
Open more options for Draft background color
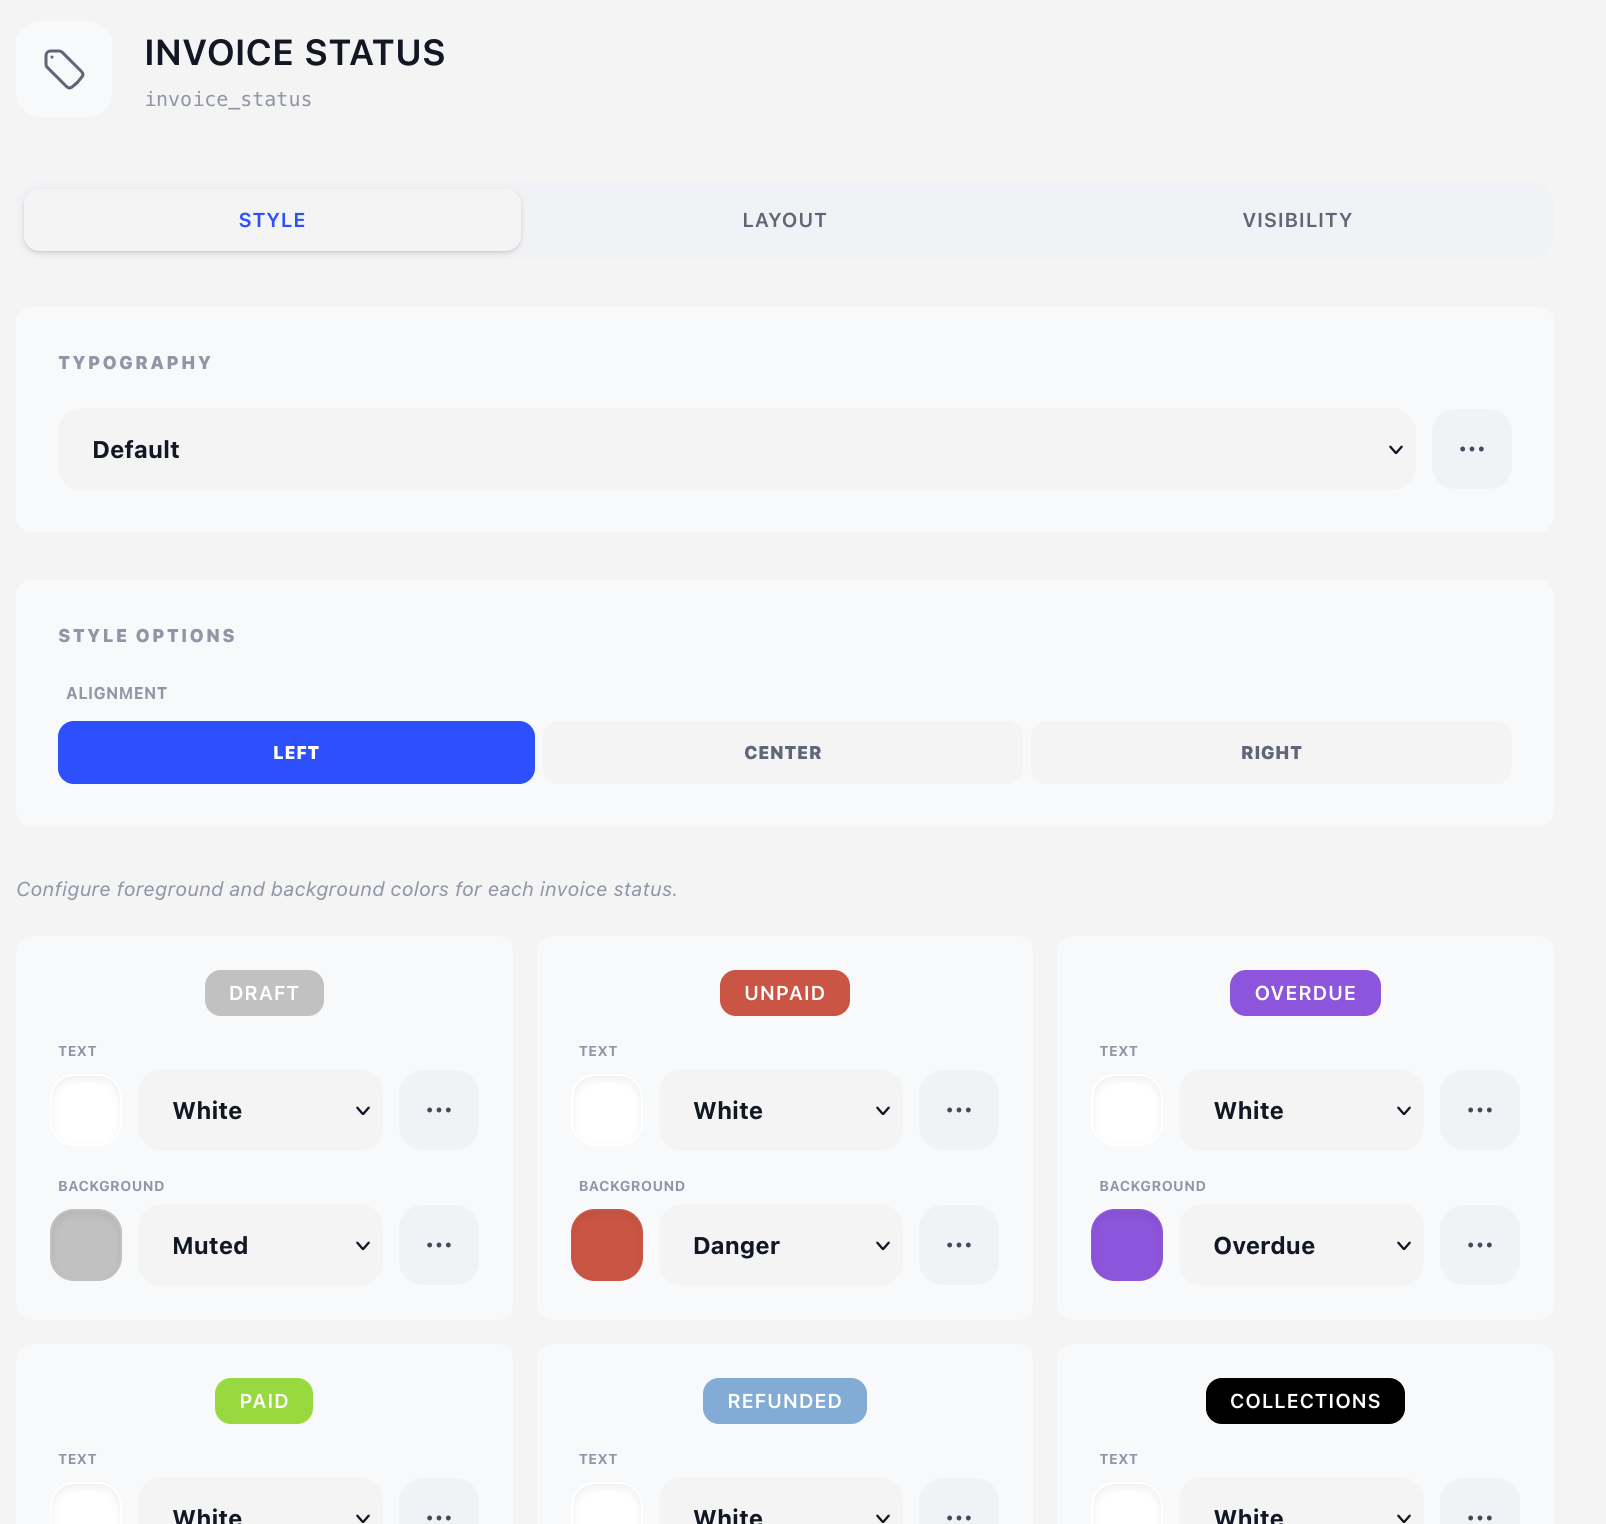tap(439, 1245)
